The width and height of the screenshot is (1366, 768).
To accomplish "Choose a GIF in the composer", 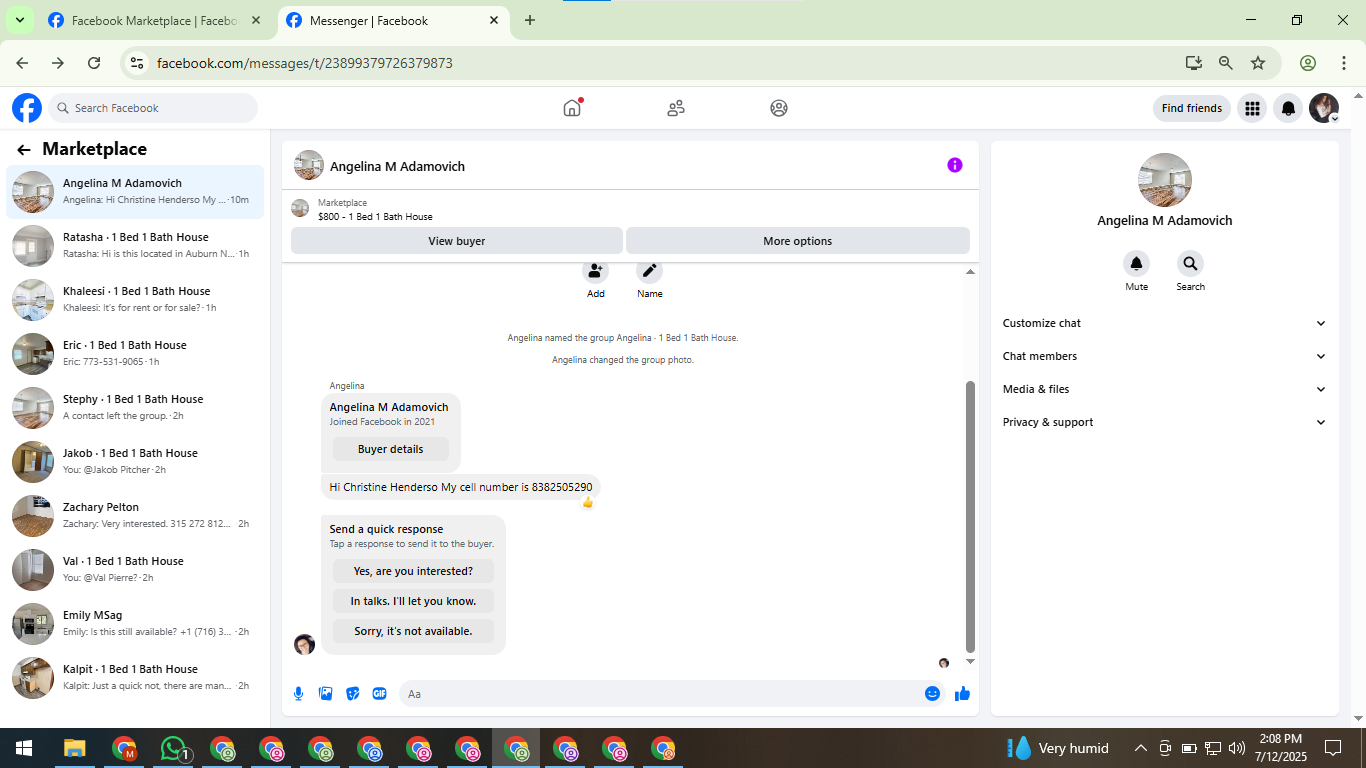I will pos(379,693).
